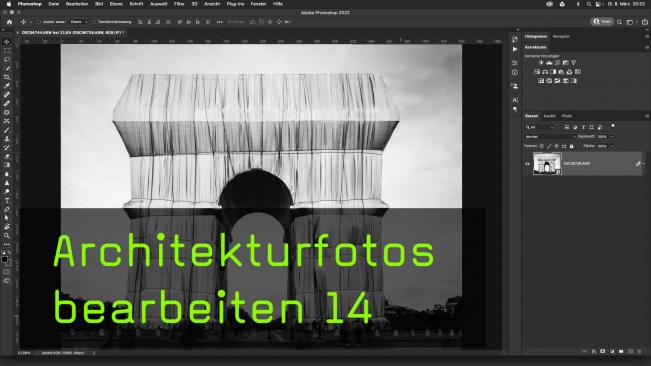The width and height of the screenshot is (651, 366).
Task: Switch to the Kanäle tab
Action: coord(549,116)
